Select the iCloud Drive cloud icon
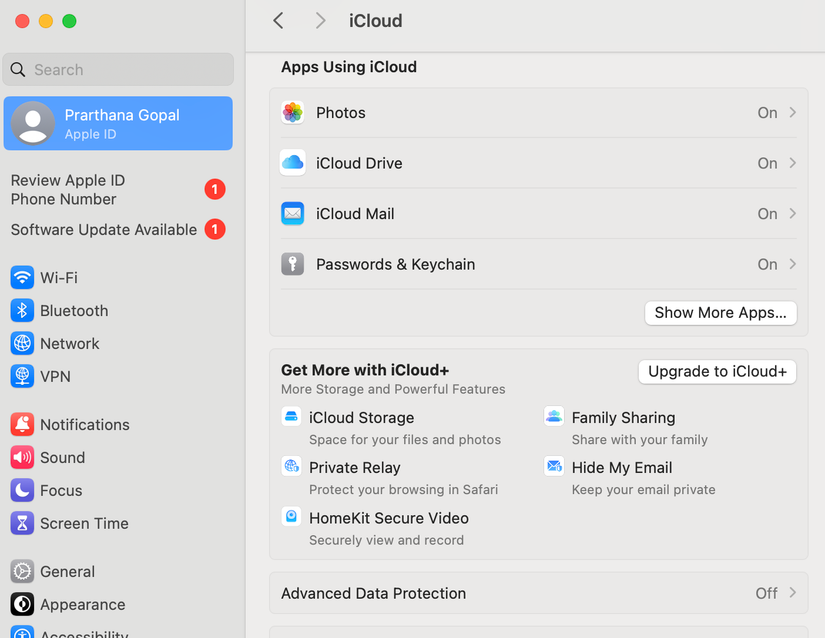The image size is (825, 638). [x=292, y=163]
